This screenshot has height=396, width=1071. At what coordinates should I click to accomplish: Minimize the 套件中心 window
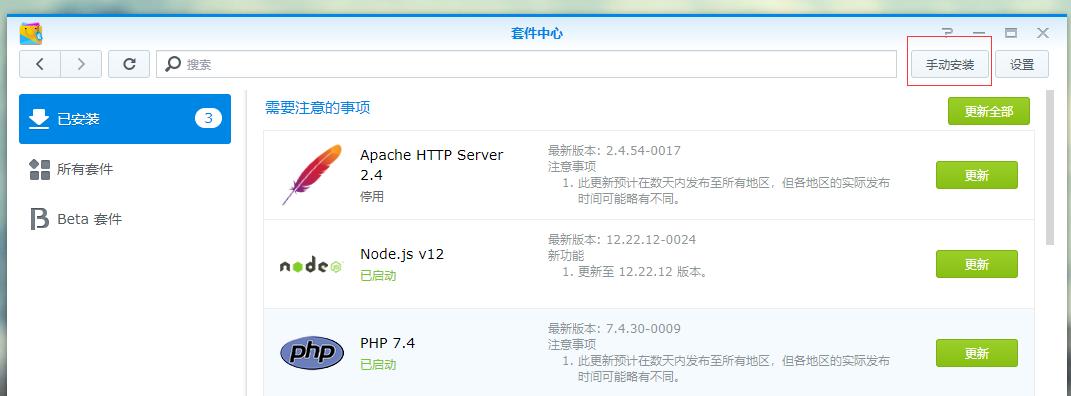979,33
